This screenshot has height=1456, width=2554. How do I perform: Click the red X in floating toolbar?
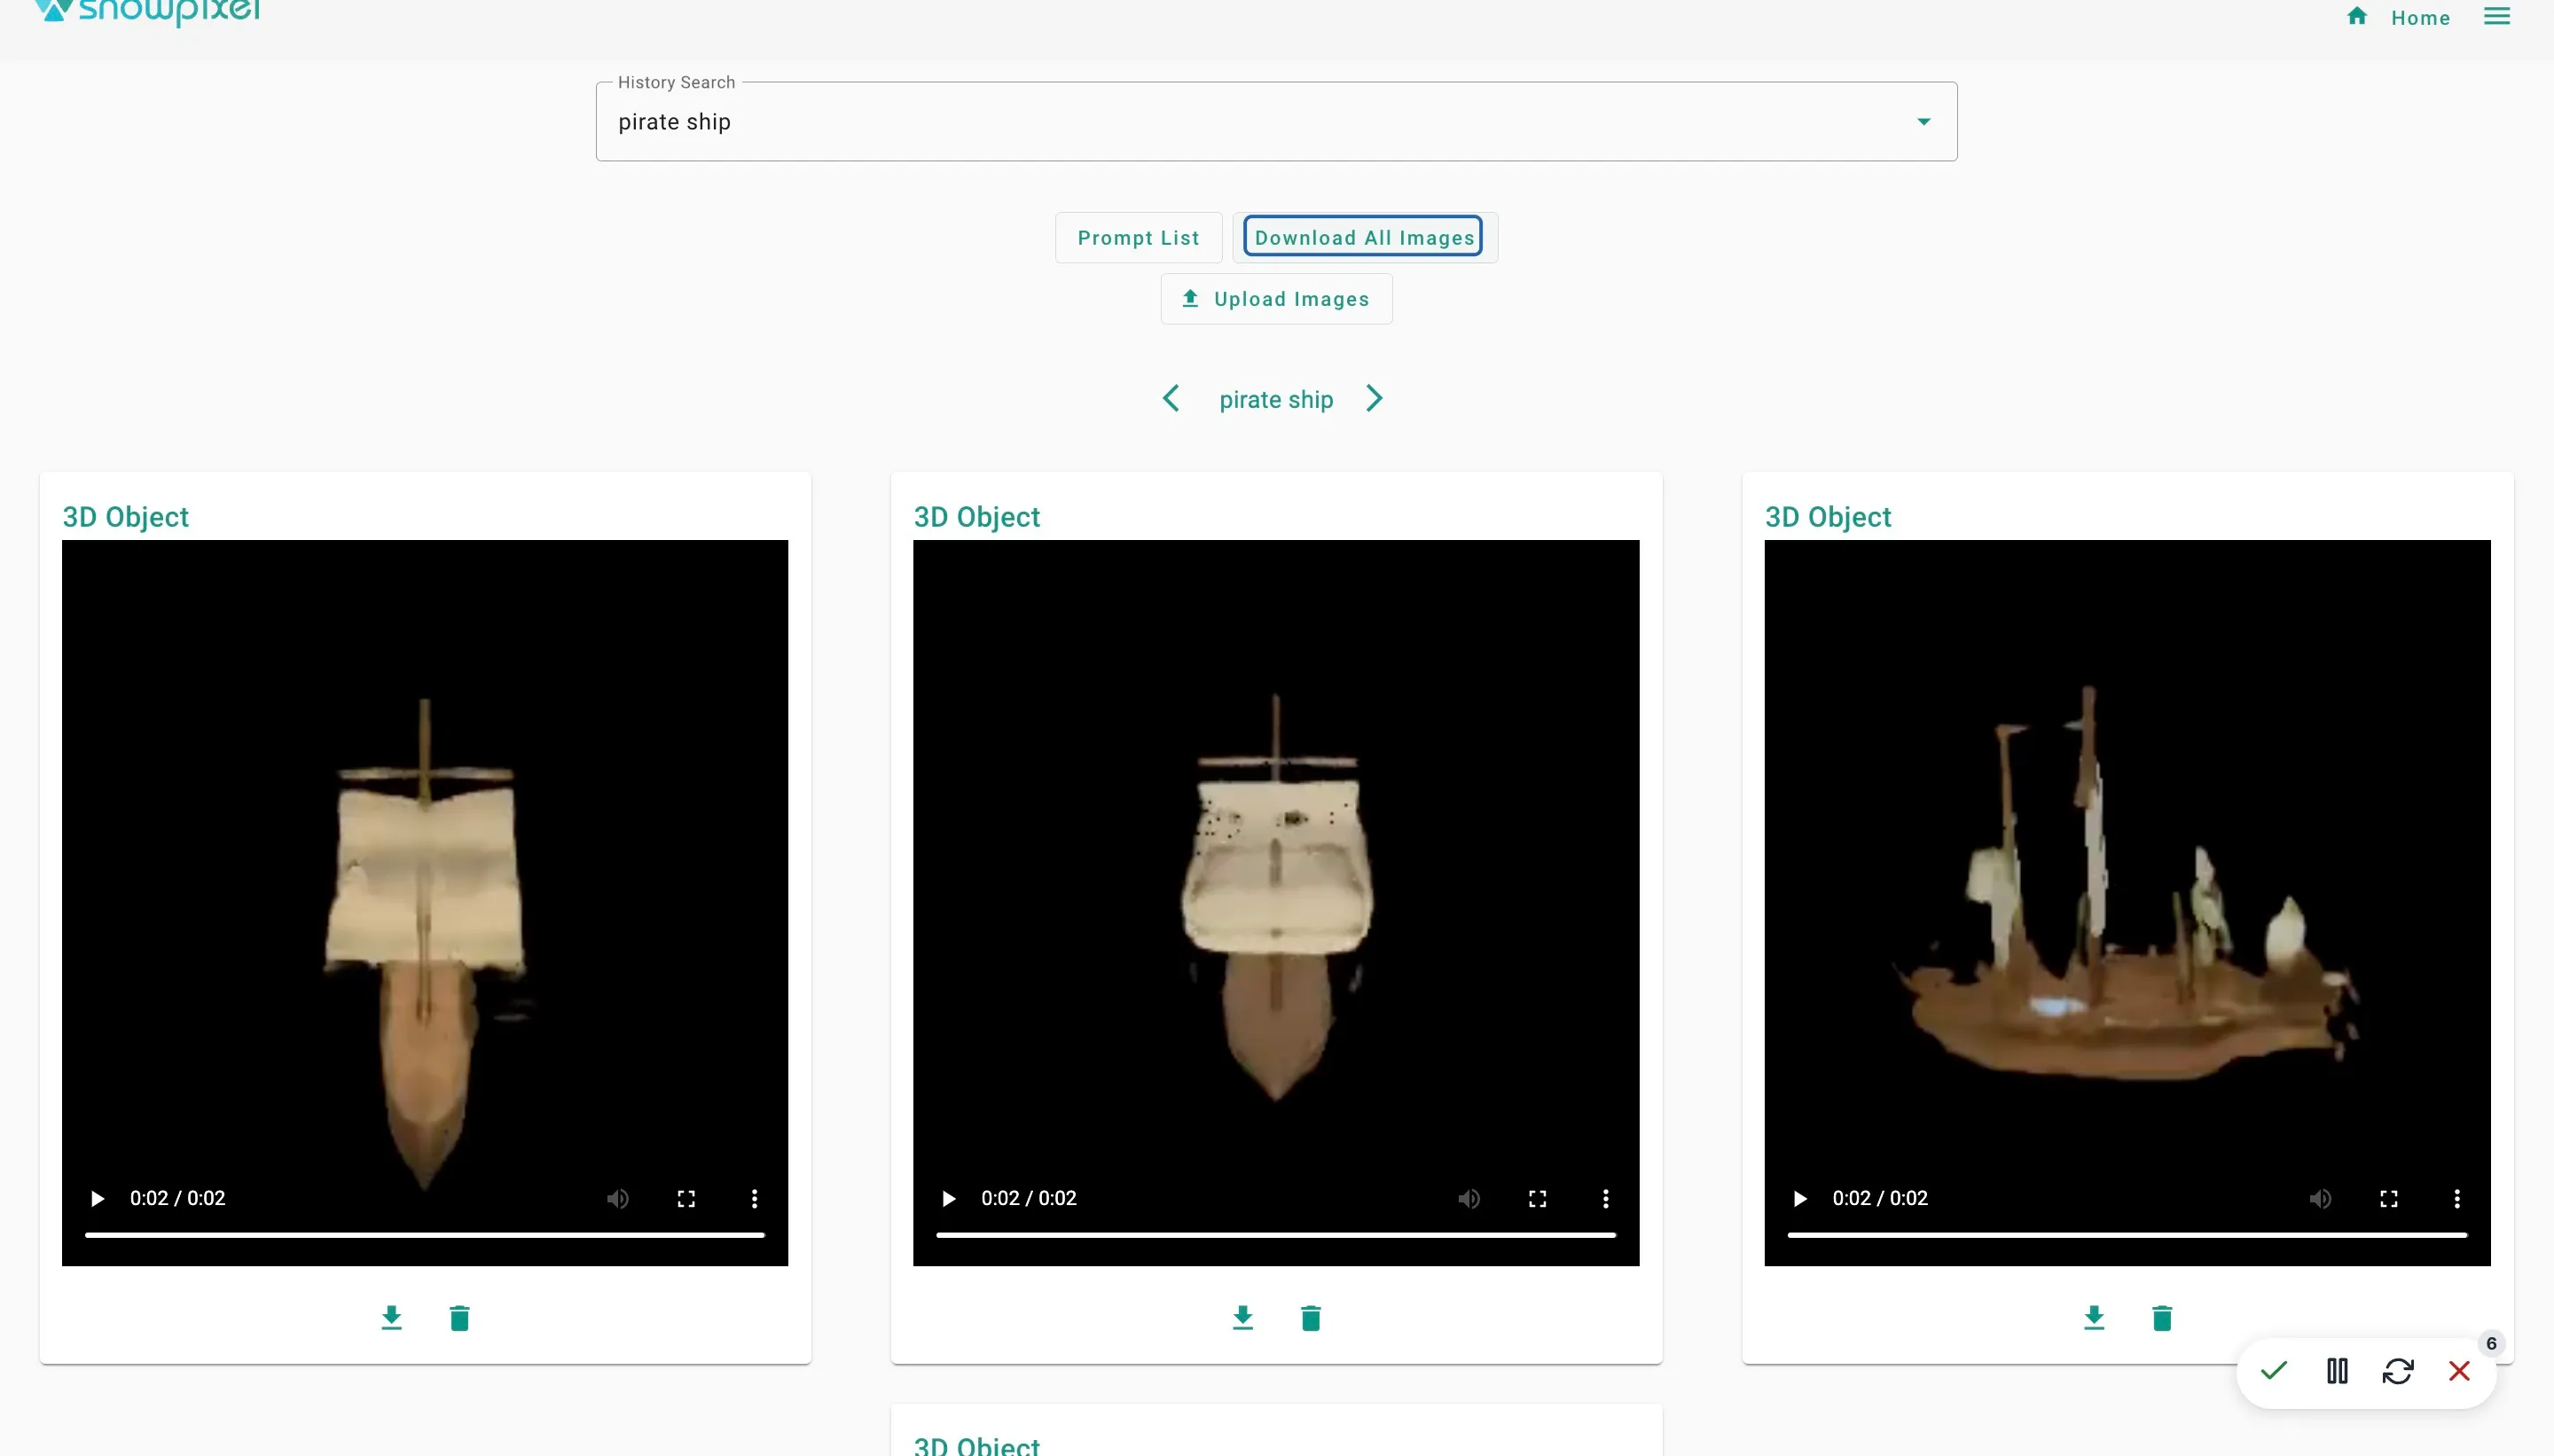2459,1371
